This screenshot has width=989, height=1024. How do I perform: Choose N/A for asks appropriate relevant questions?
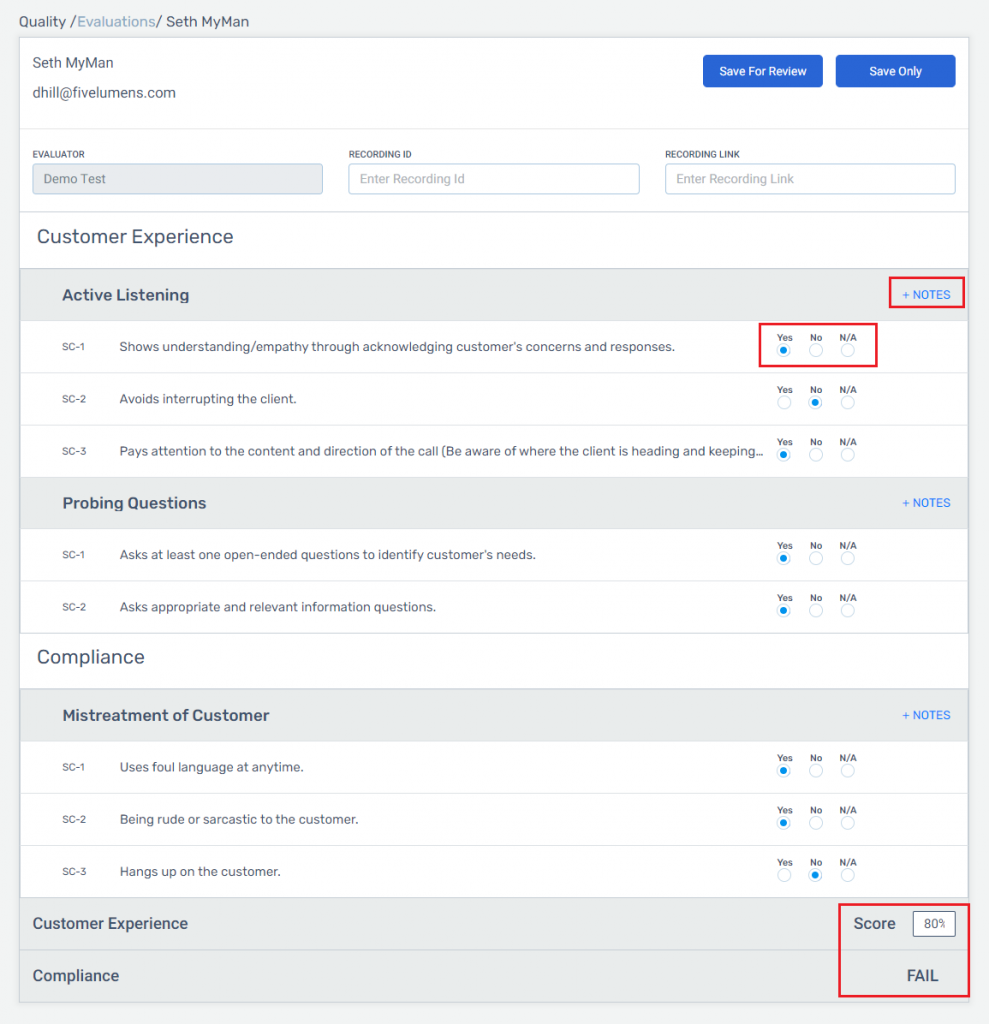pos(847,611)
